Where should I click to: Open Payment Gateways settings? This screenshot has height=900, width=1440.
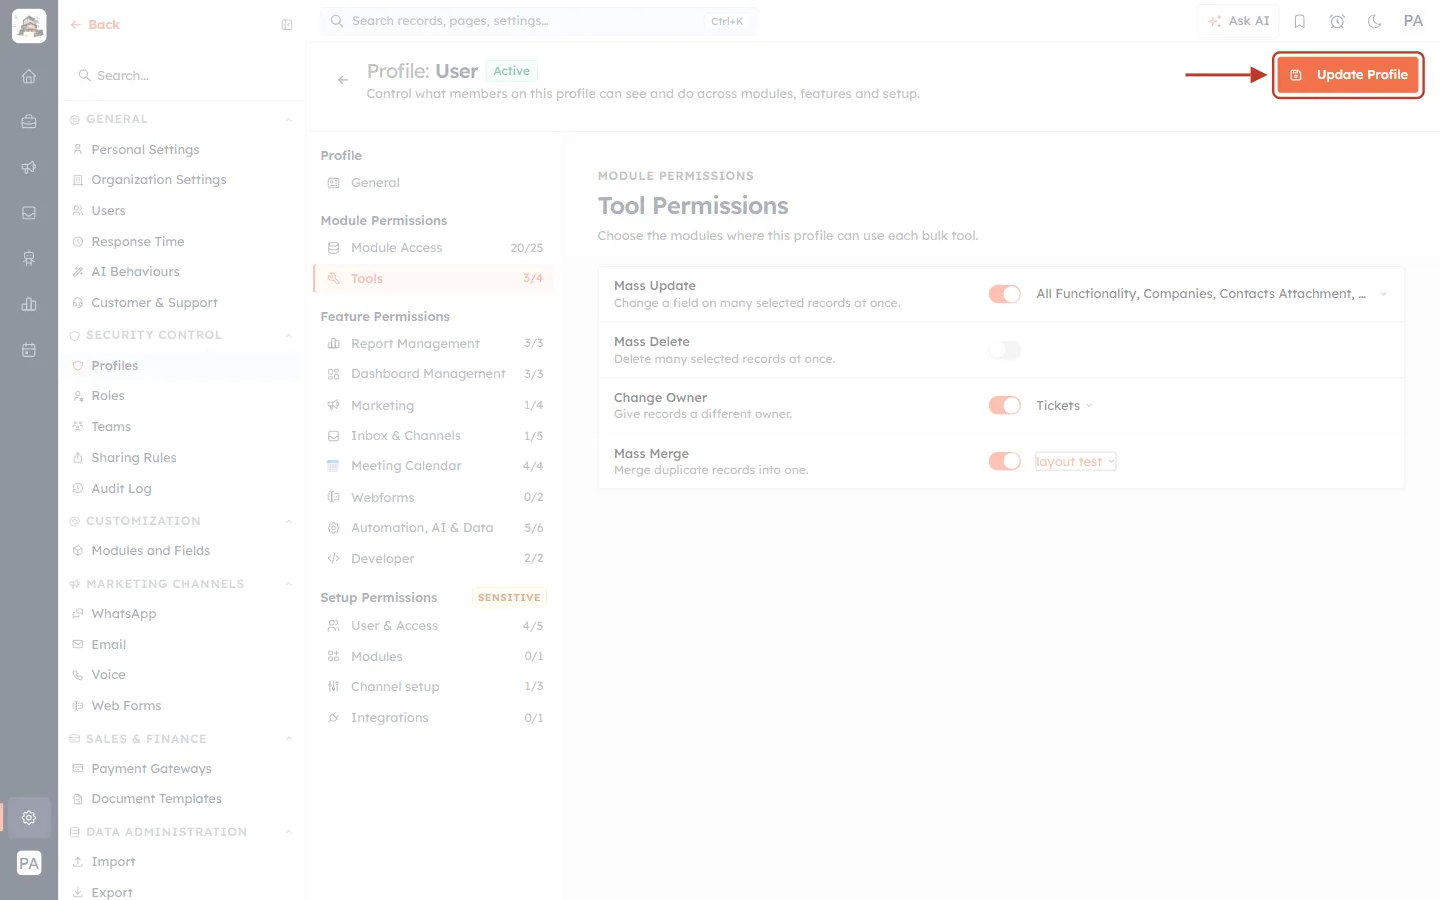[151, 769]
